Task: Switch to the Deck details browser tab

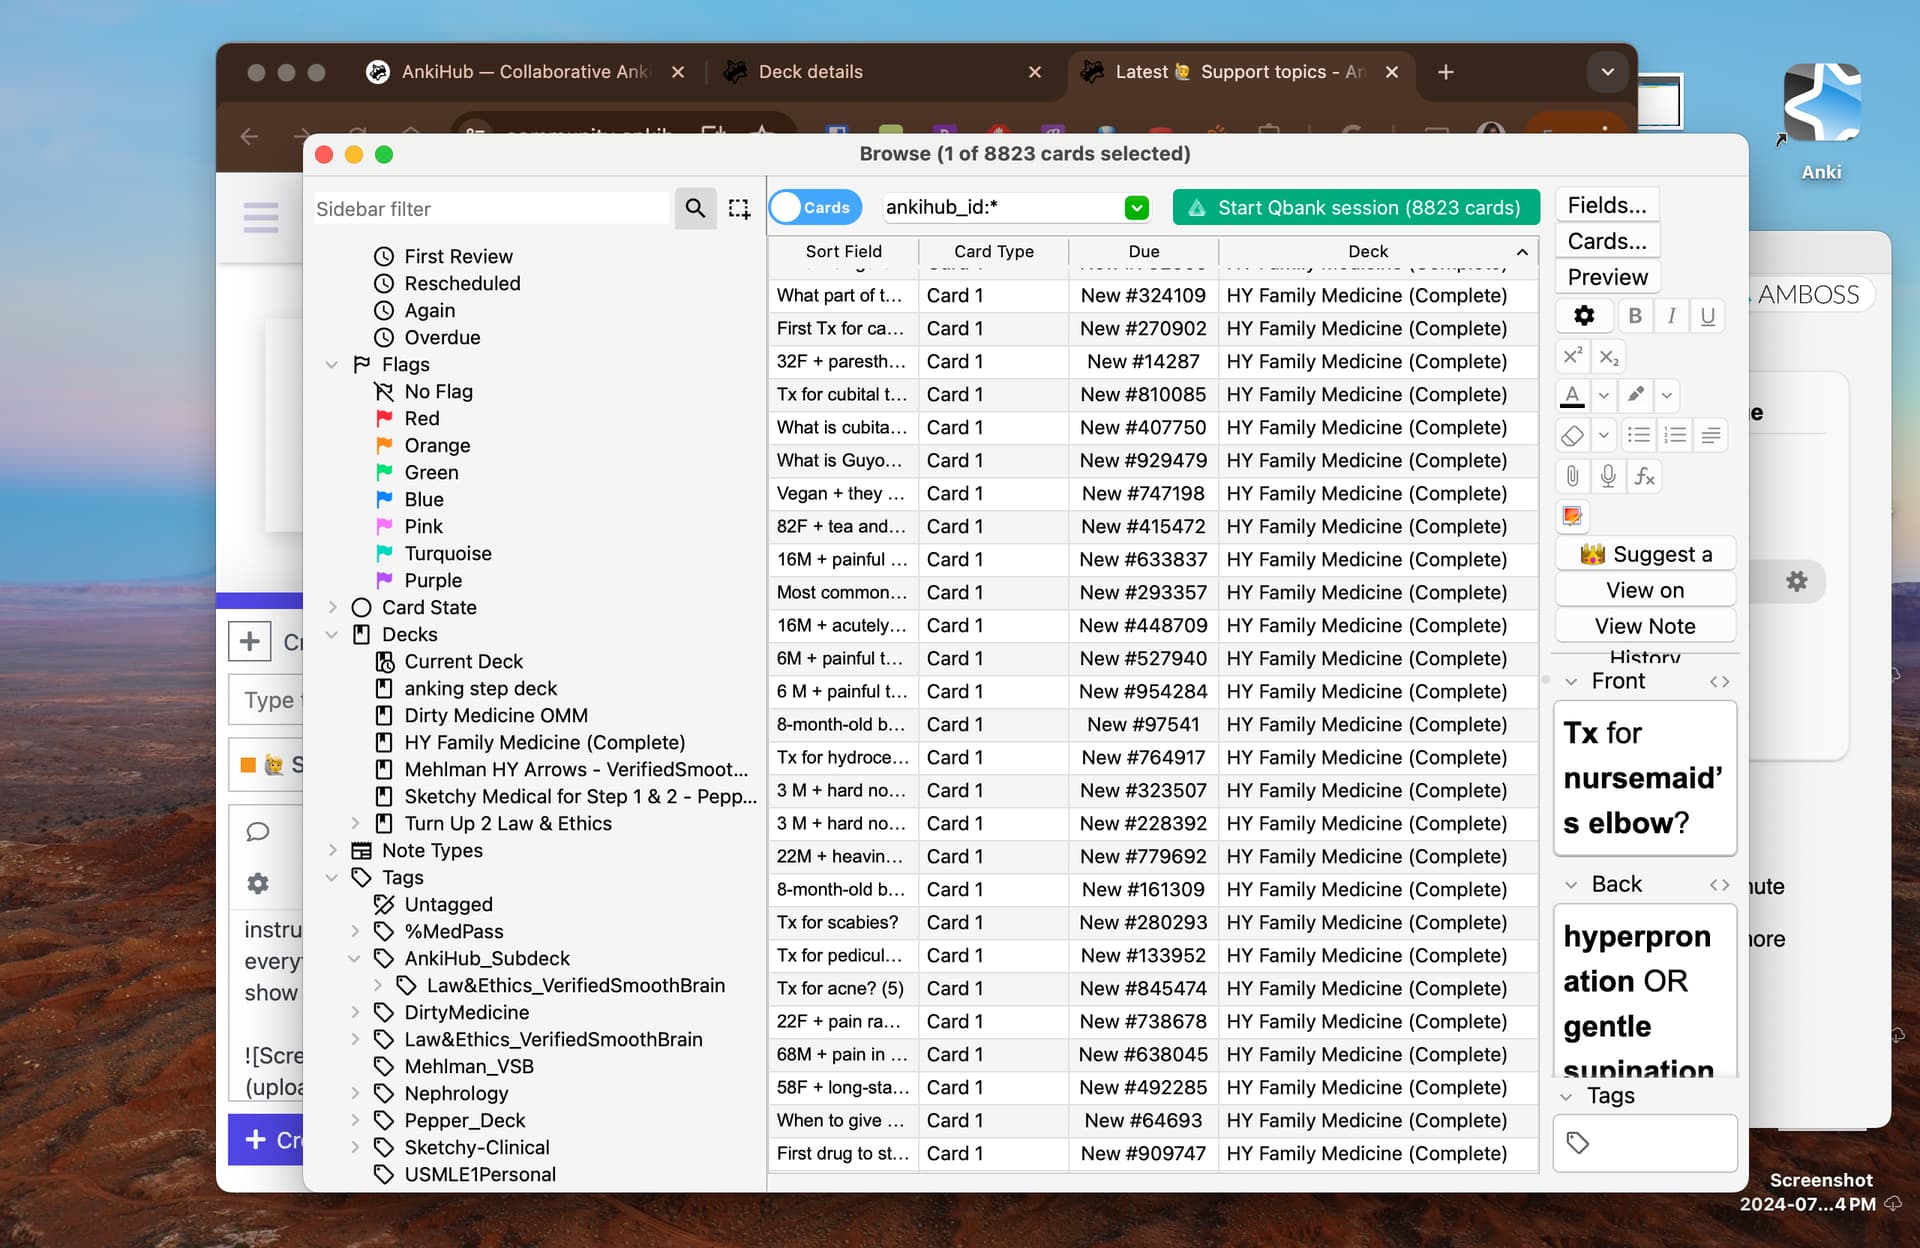Action: coord(810,72)
